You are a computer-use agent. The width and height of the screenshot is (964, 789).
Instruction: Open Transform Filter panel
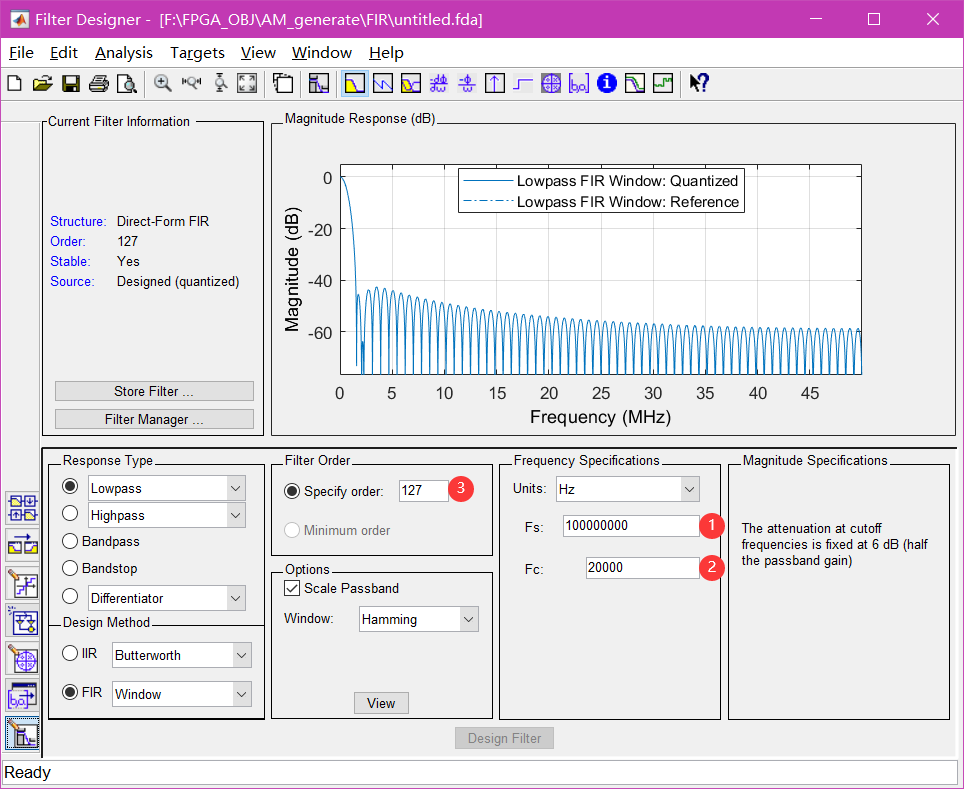click(x=23, y=545)
